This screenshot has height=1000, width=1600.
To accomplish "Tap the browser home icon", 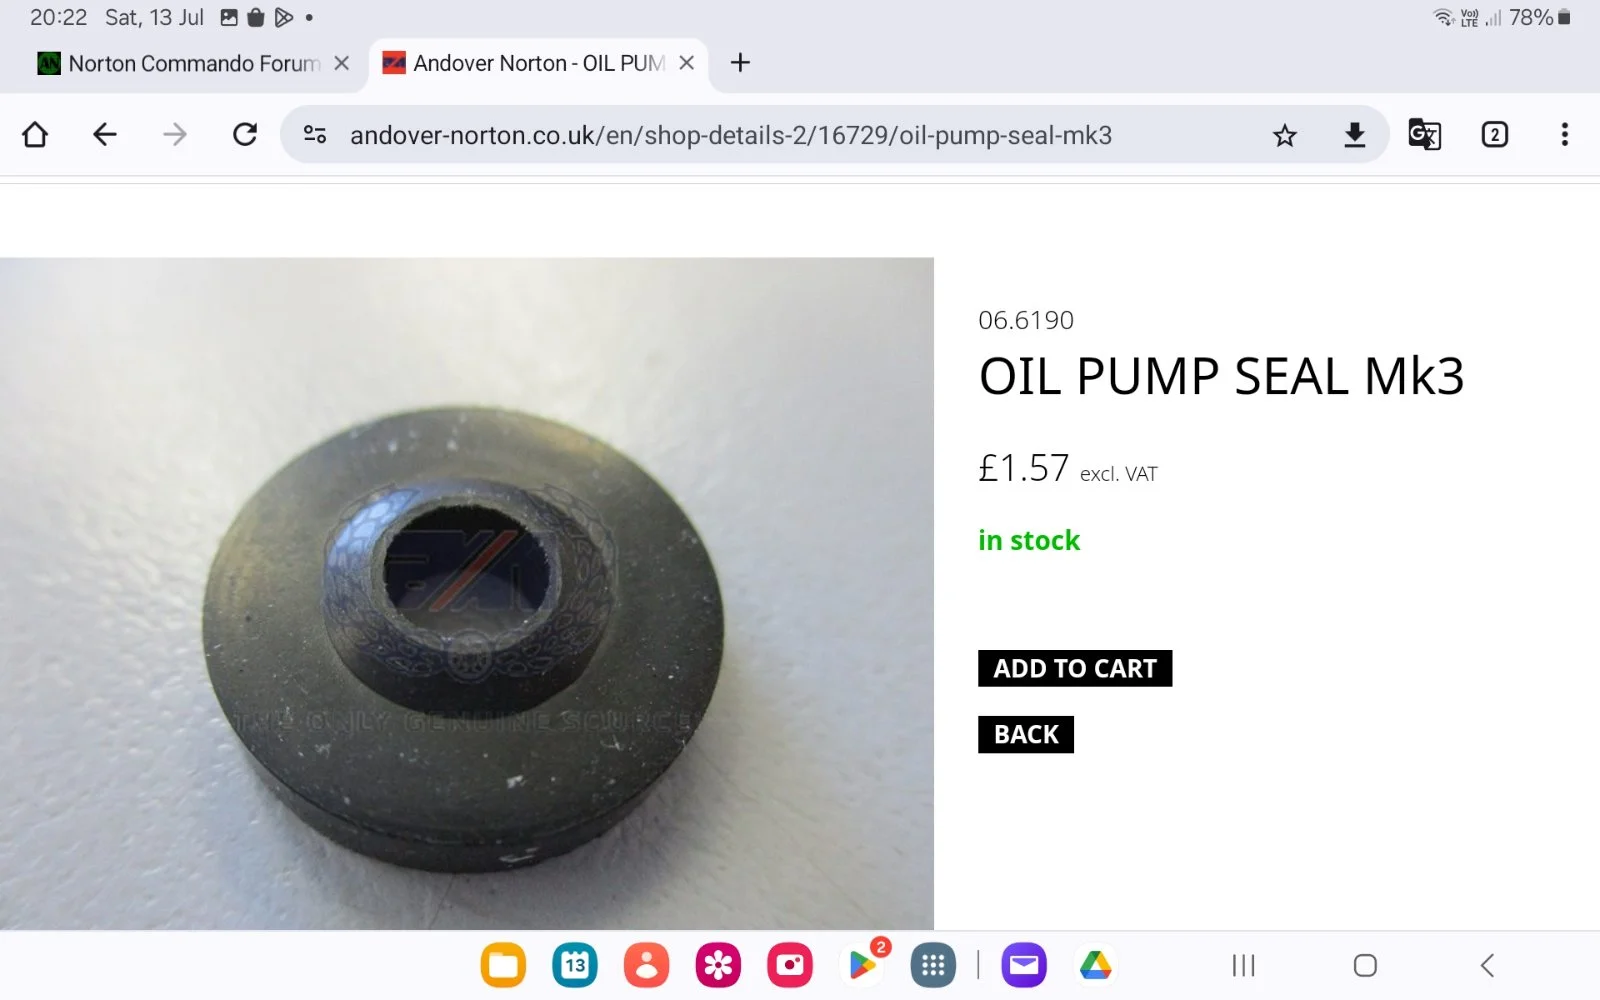I will [x=35, y=135].
